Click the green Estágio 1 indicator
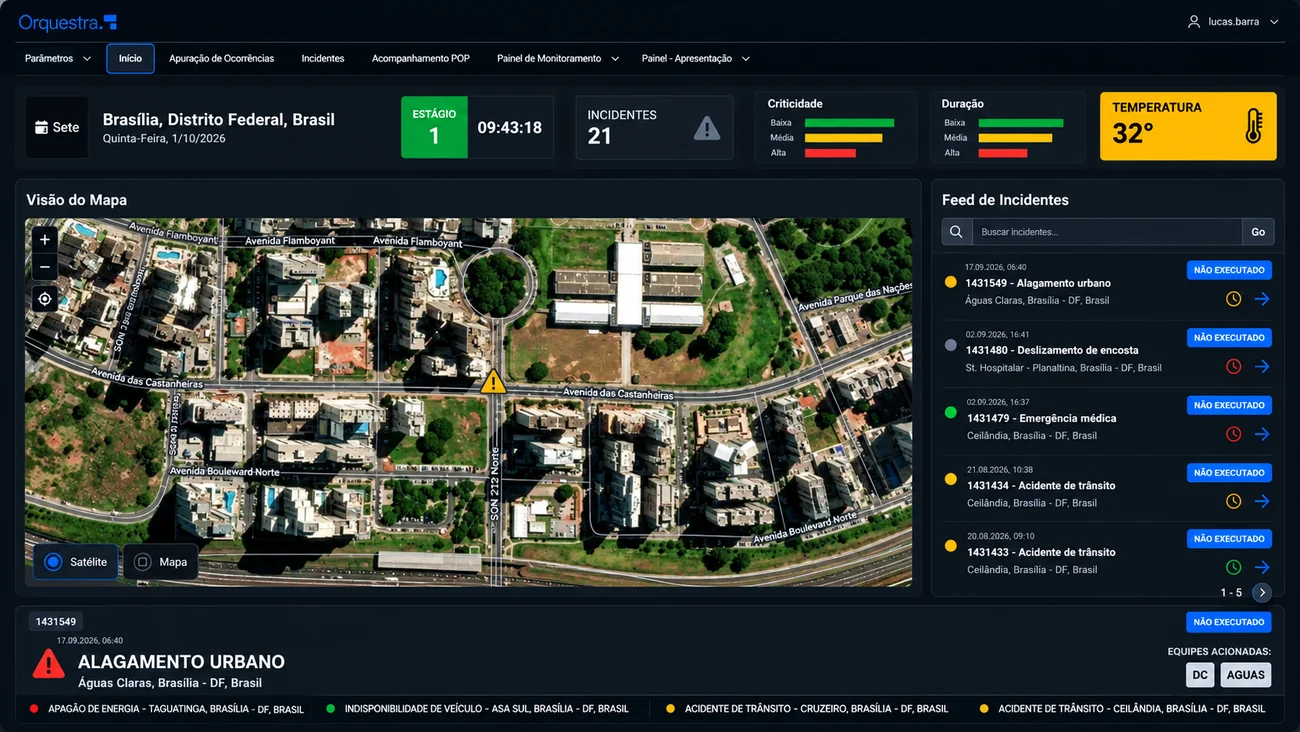 tap(434, 127)
